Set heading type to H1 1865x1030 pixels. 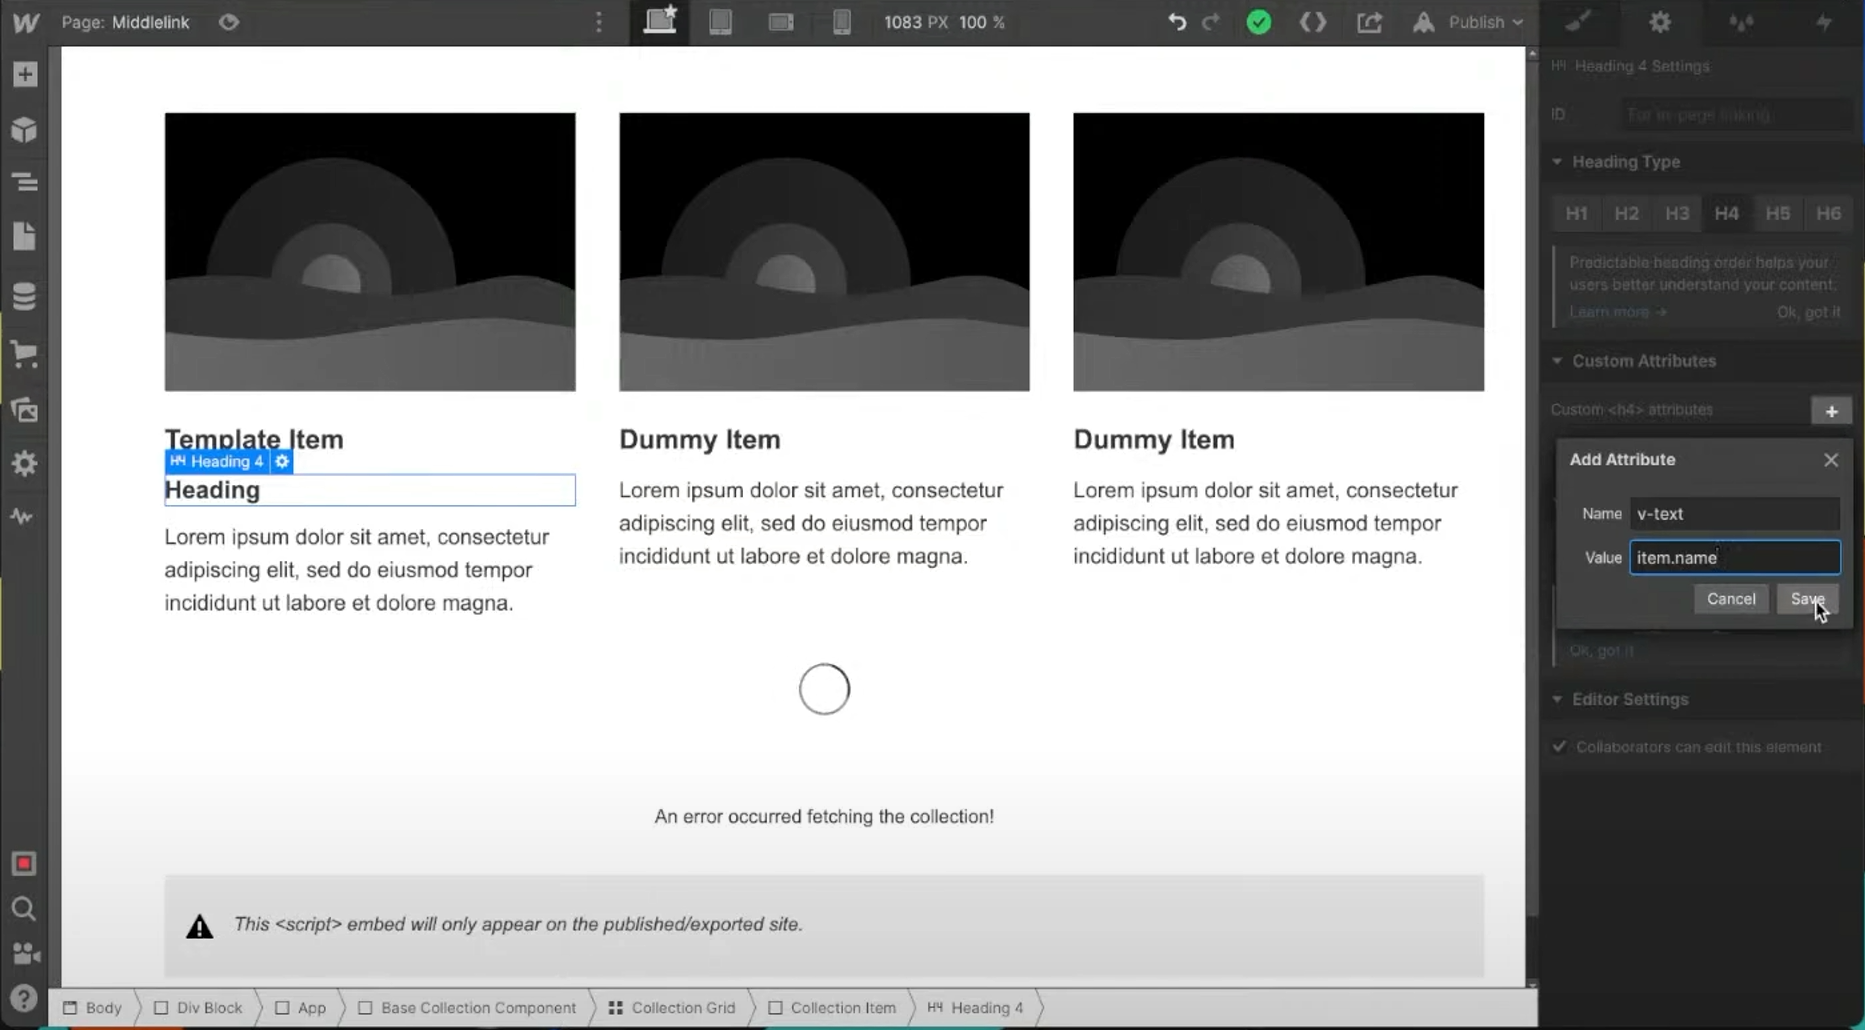pos(1577,213)
